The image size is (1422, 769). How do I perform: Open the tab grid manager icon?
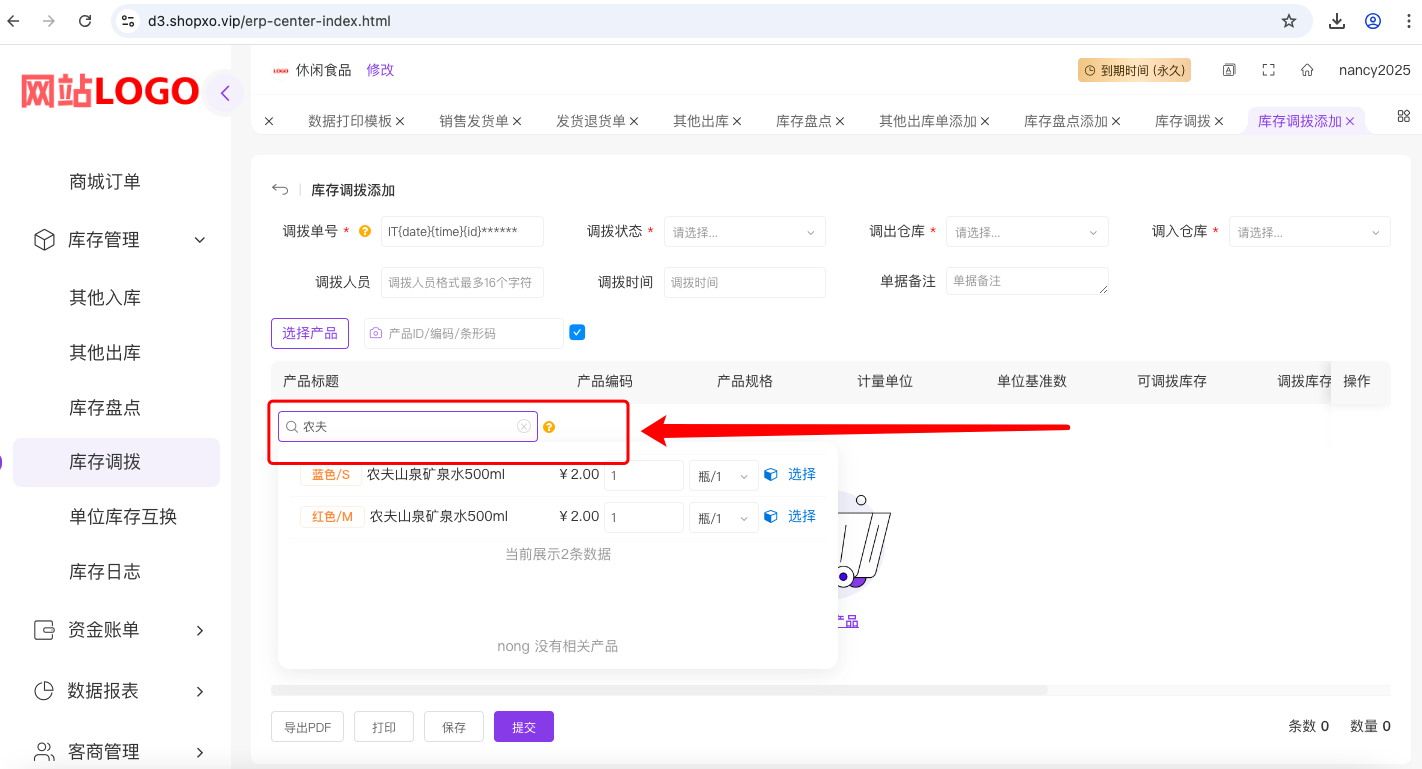1403,116
